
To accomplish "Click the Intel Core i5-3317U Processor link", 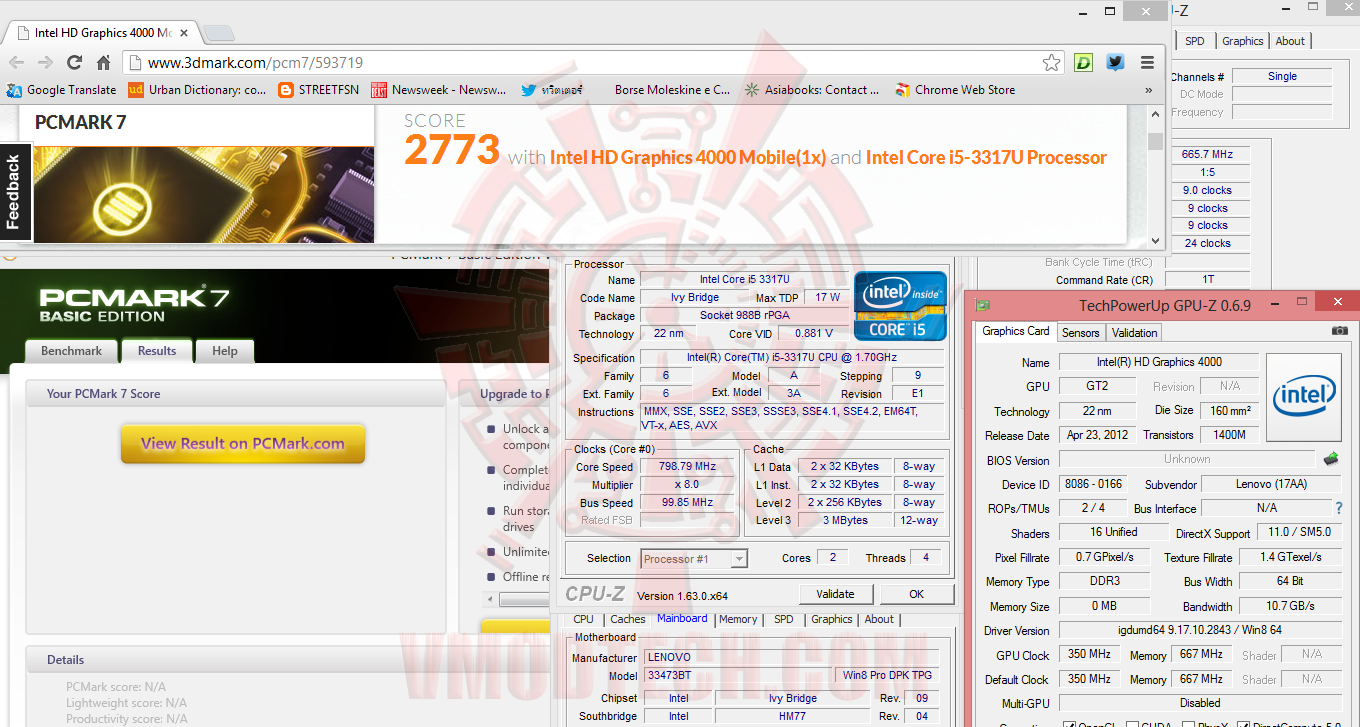I will 986,158.
